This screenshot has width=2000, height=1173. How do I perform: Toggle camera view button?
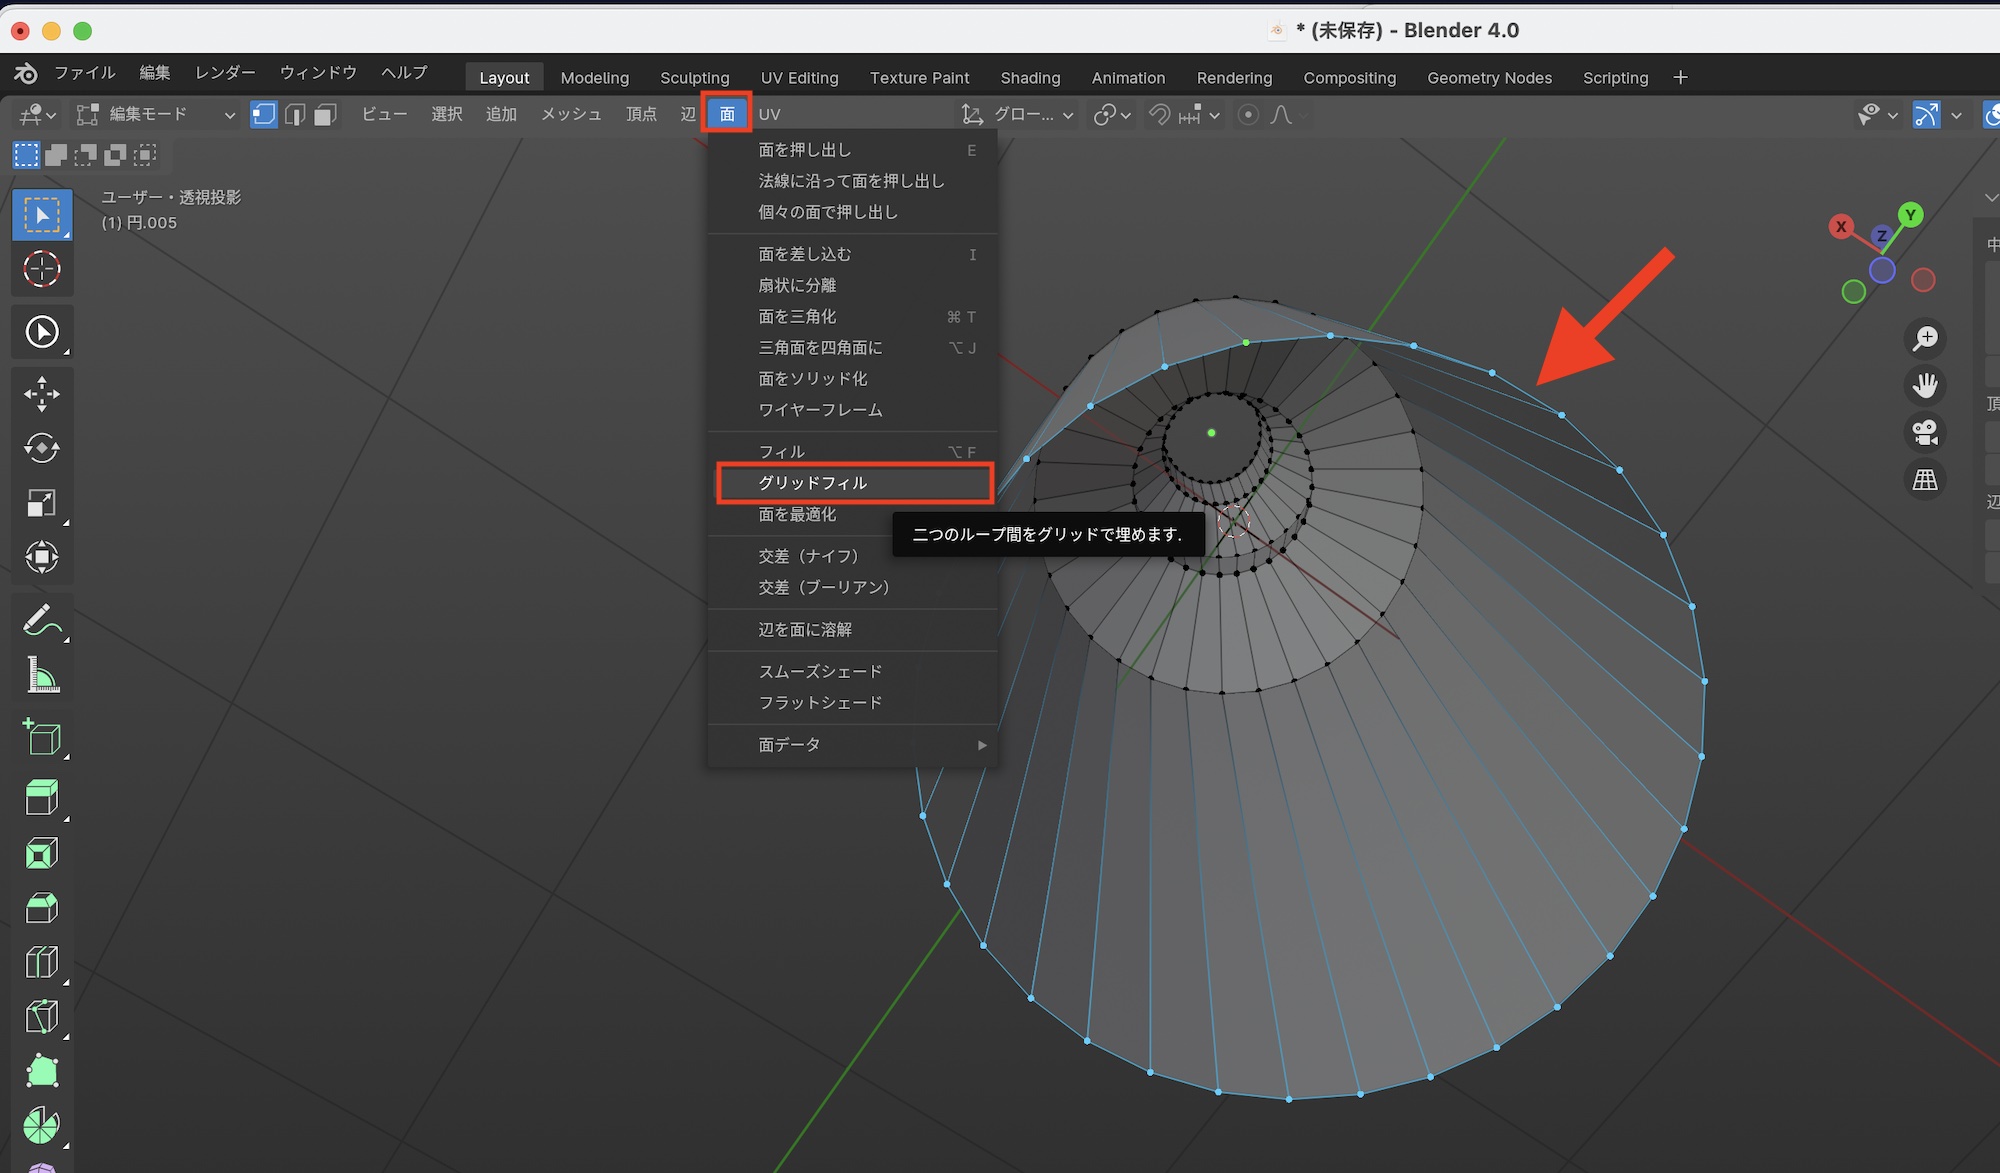click(1925, 433)
